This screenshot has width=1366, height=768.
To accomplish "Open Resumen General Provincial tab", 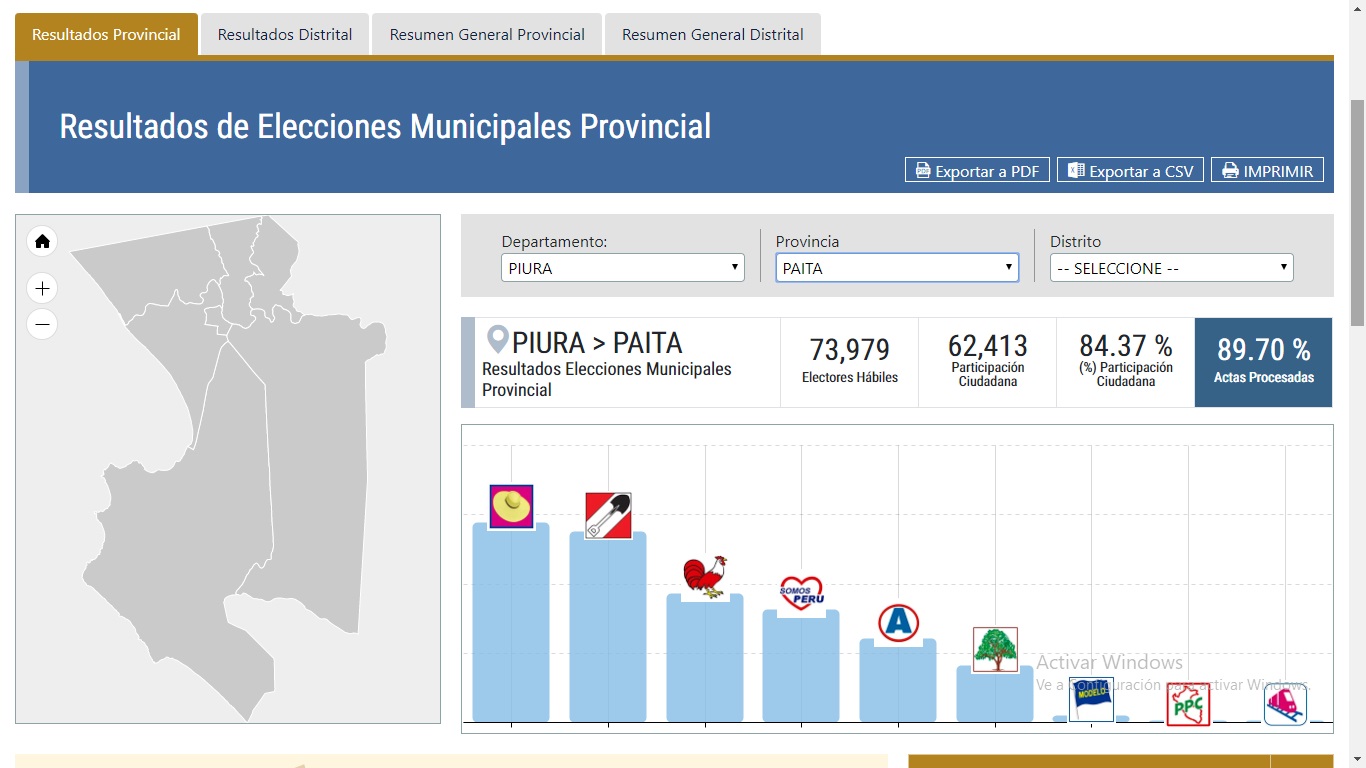I will pos(487,34).
